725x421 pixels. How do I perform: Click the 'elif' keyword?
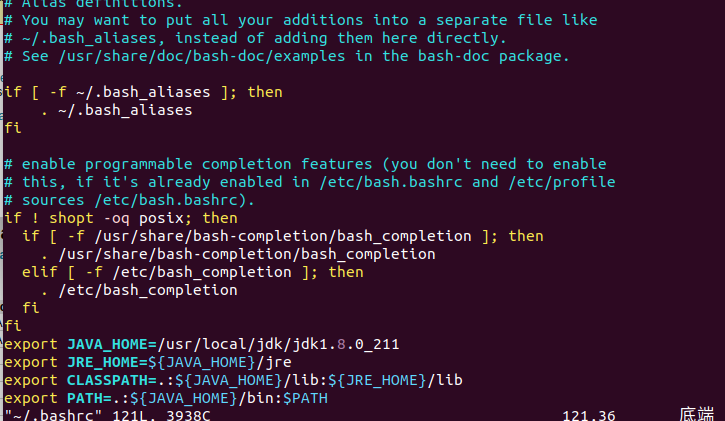pos(40,272)
